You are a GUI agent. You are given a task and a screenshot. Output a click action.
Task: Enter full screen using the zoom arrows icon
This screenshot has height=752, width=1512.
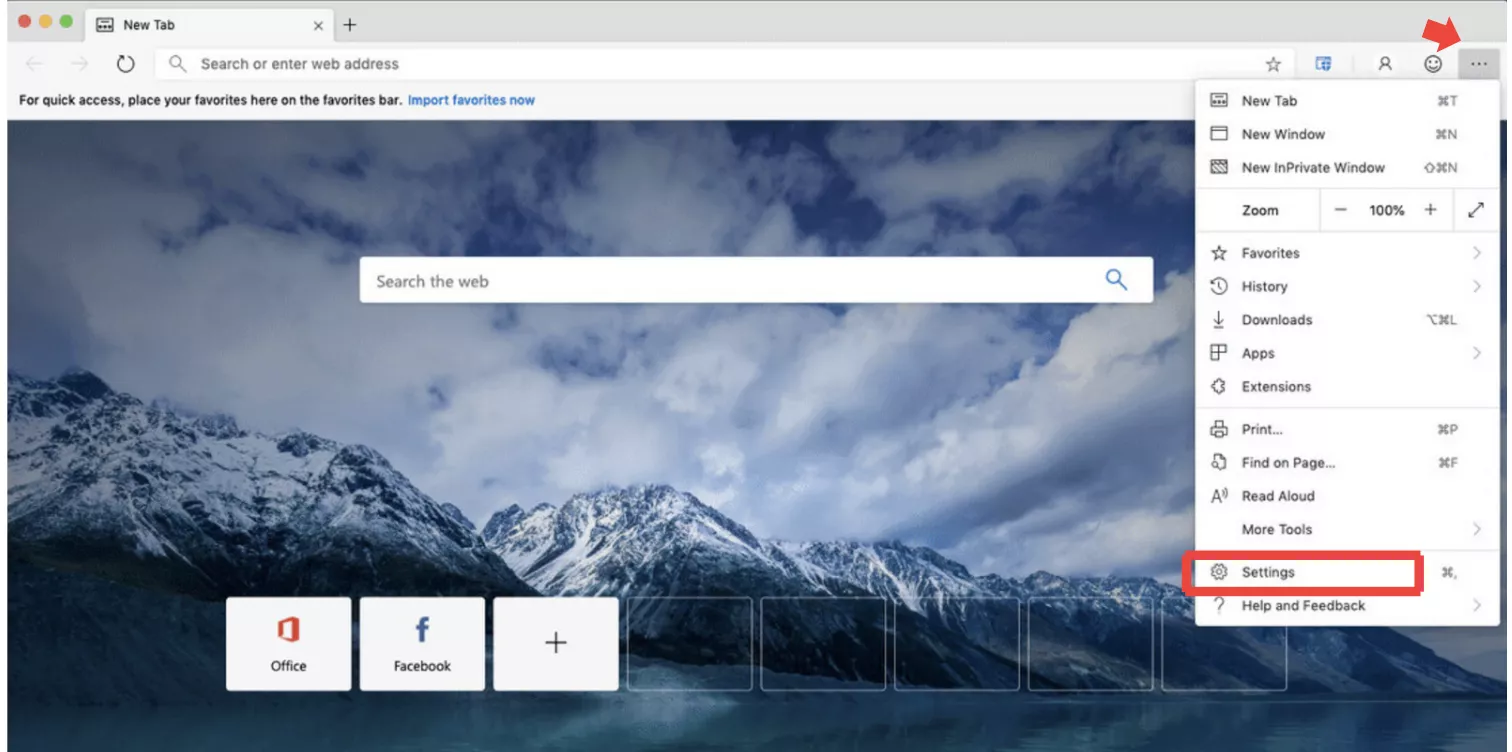(x=1476, y=210)
